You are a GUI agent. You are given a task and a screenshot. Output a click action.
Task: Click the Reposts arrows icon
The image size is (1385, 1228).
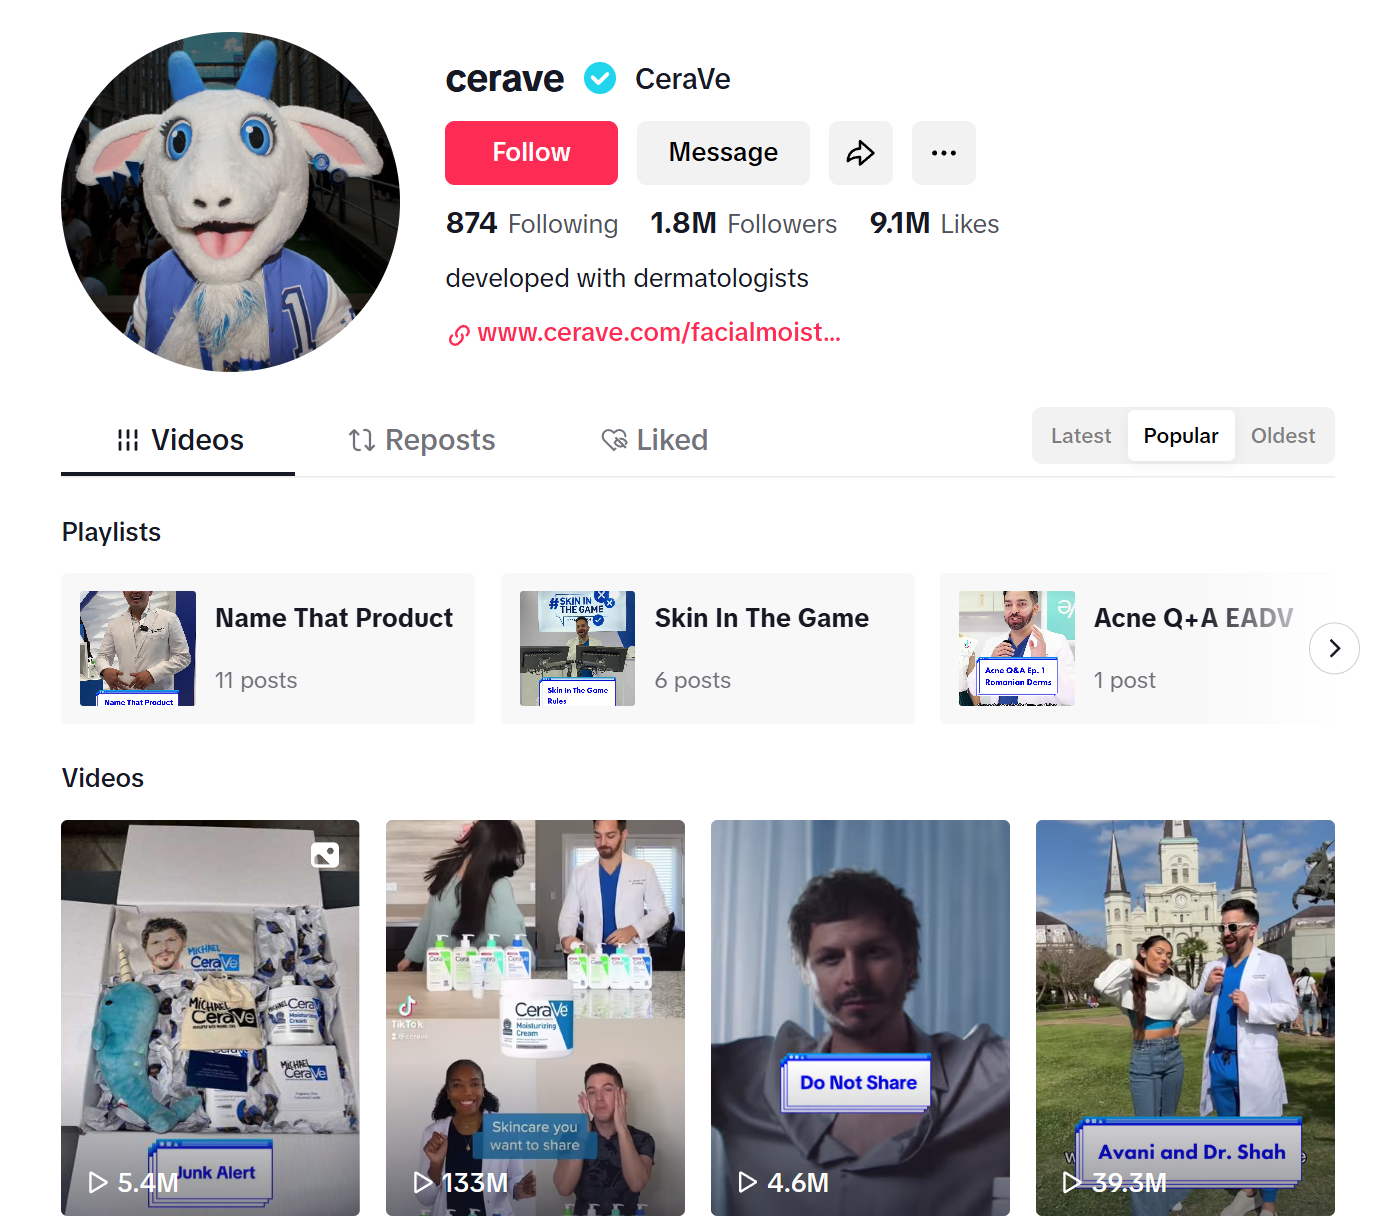361,440
